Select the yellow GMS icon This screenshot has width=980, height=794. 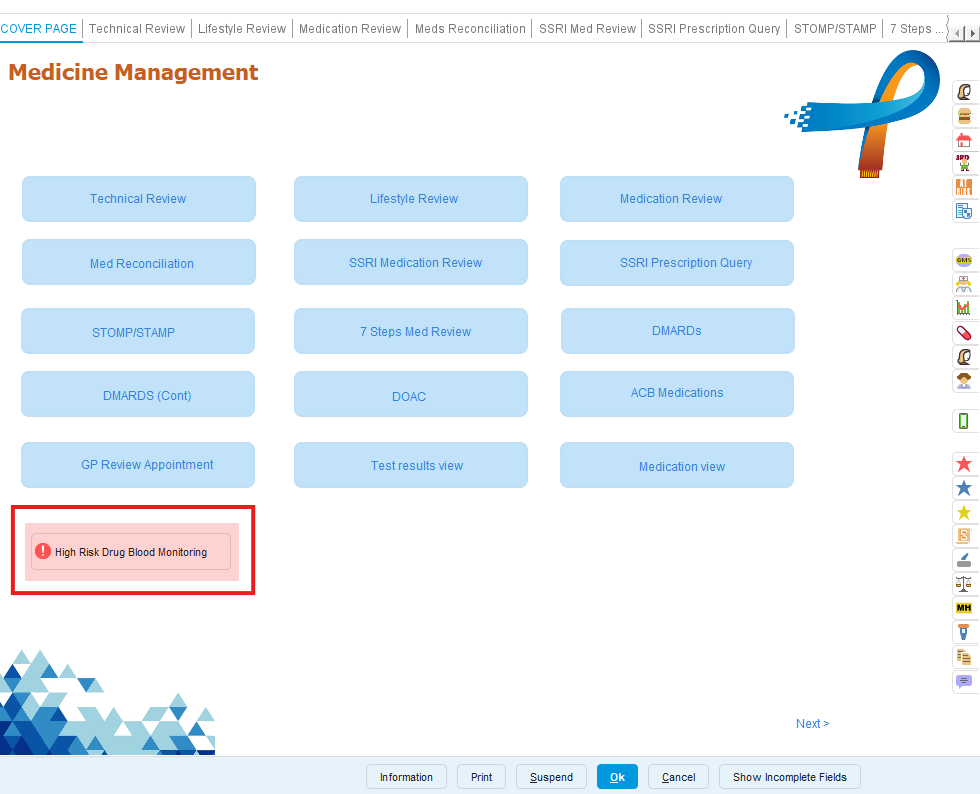pos(964,260)
